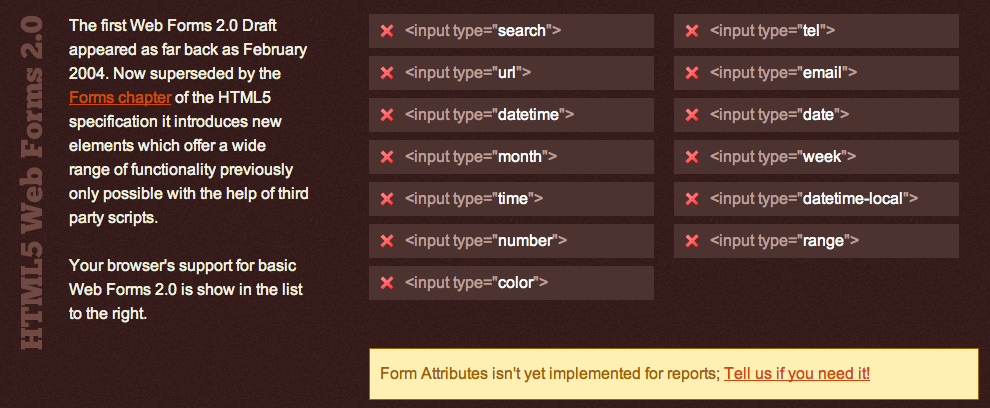Screen dimensions: 990x408
Task: Click the red X beside input type number
Action: [387, 241]
